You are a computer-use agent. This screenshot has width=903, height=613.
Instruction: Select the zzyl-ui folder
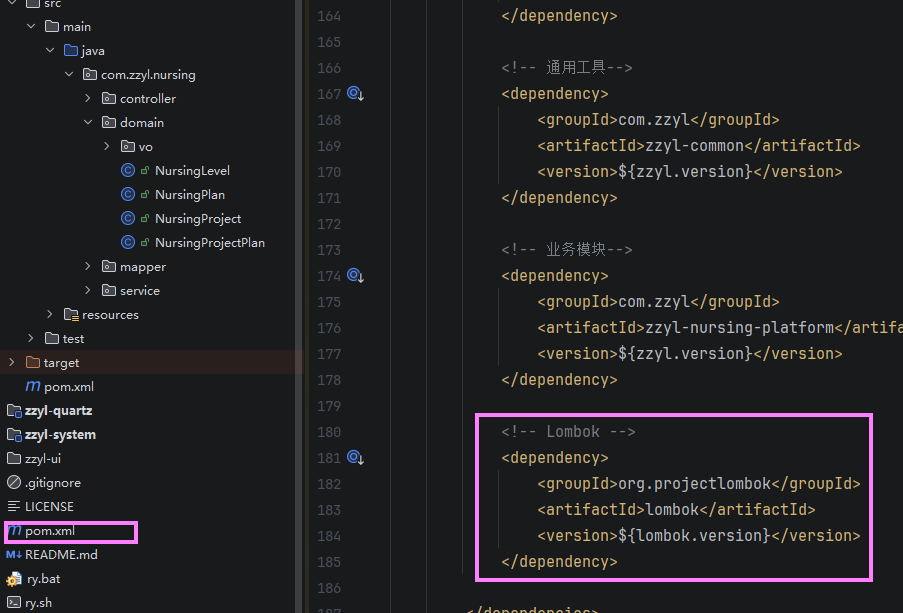(x=43, y=459)
